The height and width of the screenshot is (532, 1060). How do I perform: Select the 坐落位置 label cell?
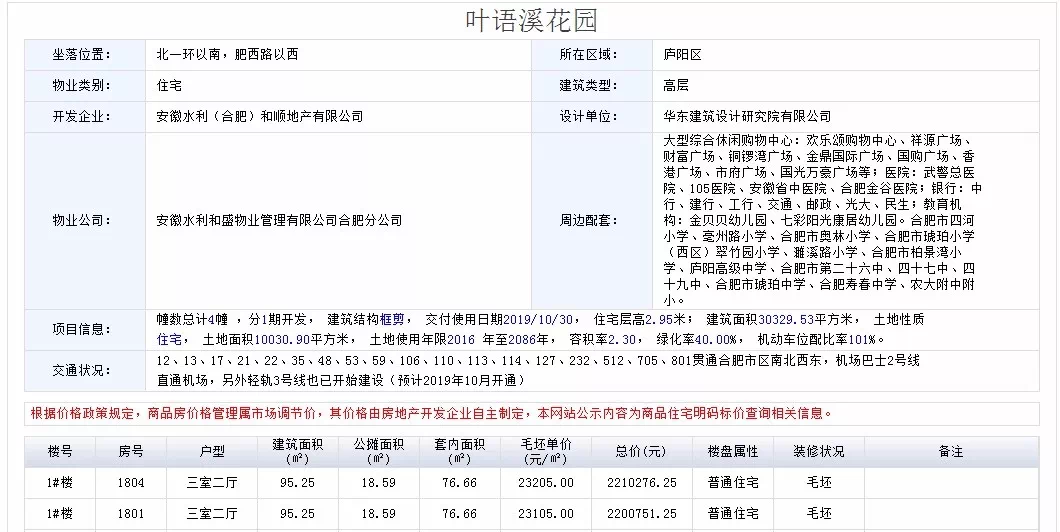[x=82, y=55]
